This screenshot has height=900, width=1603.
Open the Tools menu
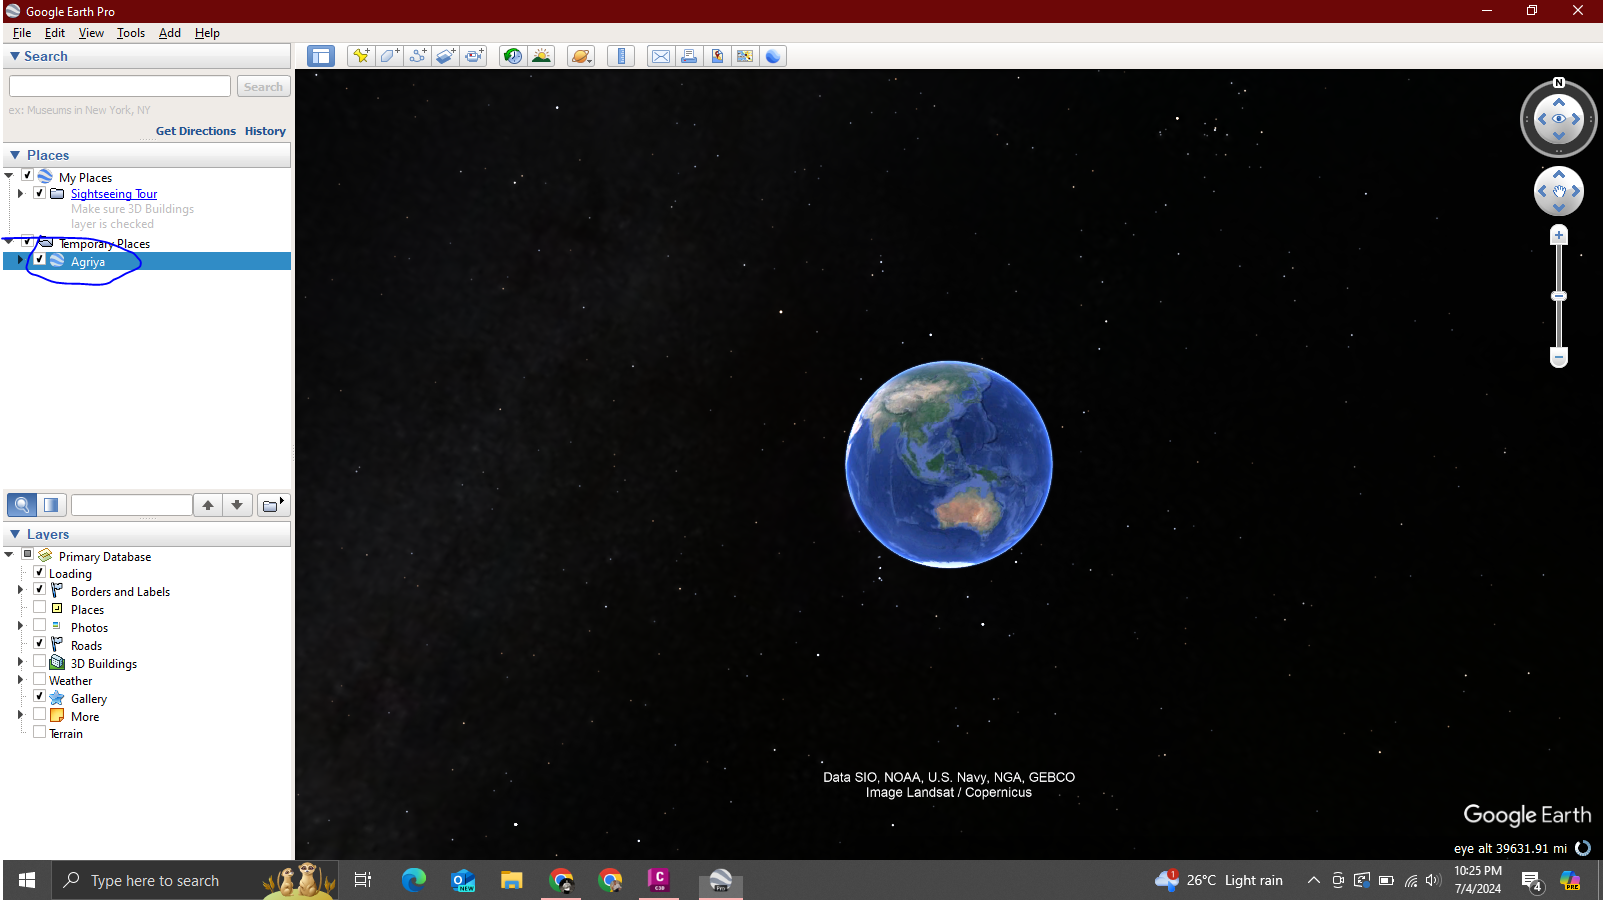[130, 33]
